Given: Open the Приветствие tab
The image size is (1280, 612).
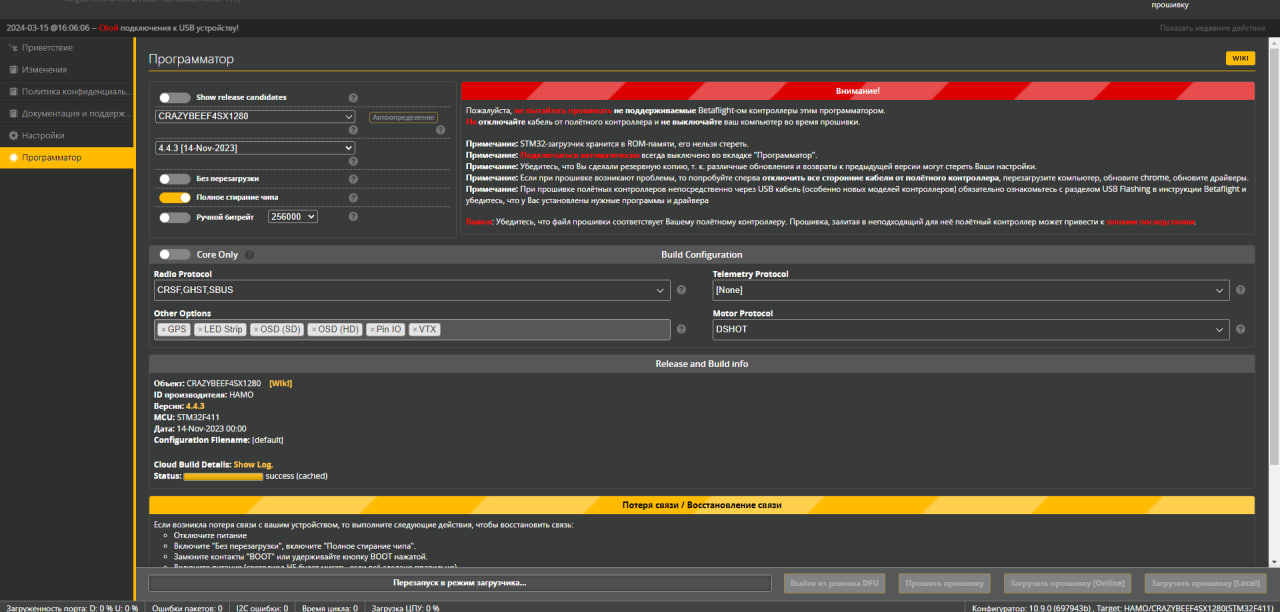Looking at the screenshot, I should coord(67,47).
